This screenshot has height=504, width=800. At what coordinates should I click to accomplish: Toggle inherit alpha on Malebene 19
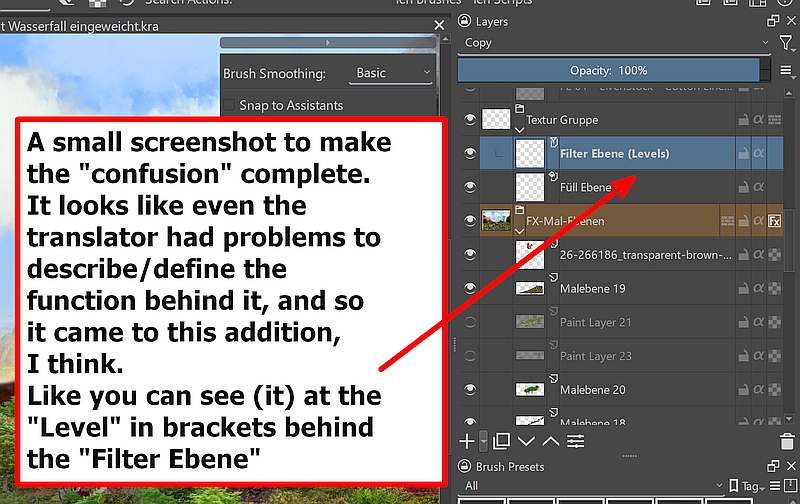coord(774,288)
